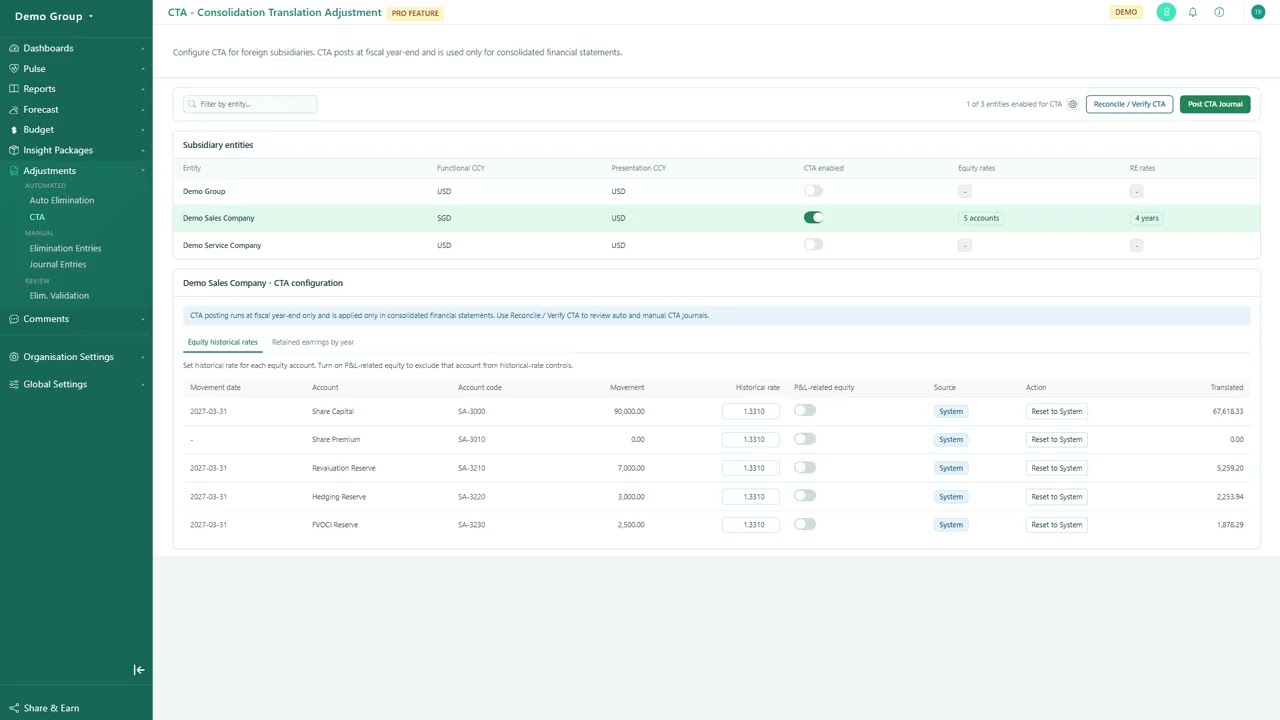Toggle P&L-related equity for Share Premium

coord(805,439)
